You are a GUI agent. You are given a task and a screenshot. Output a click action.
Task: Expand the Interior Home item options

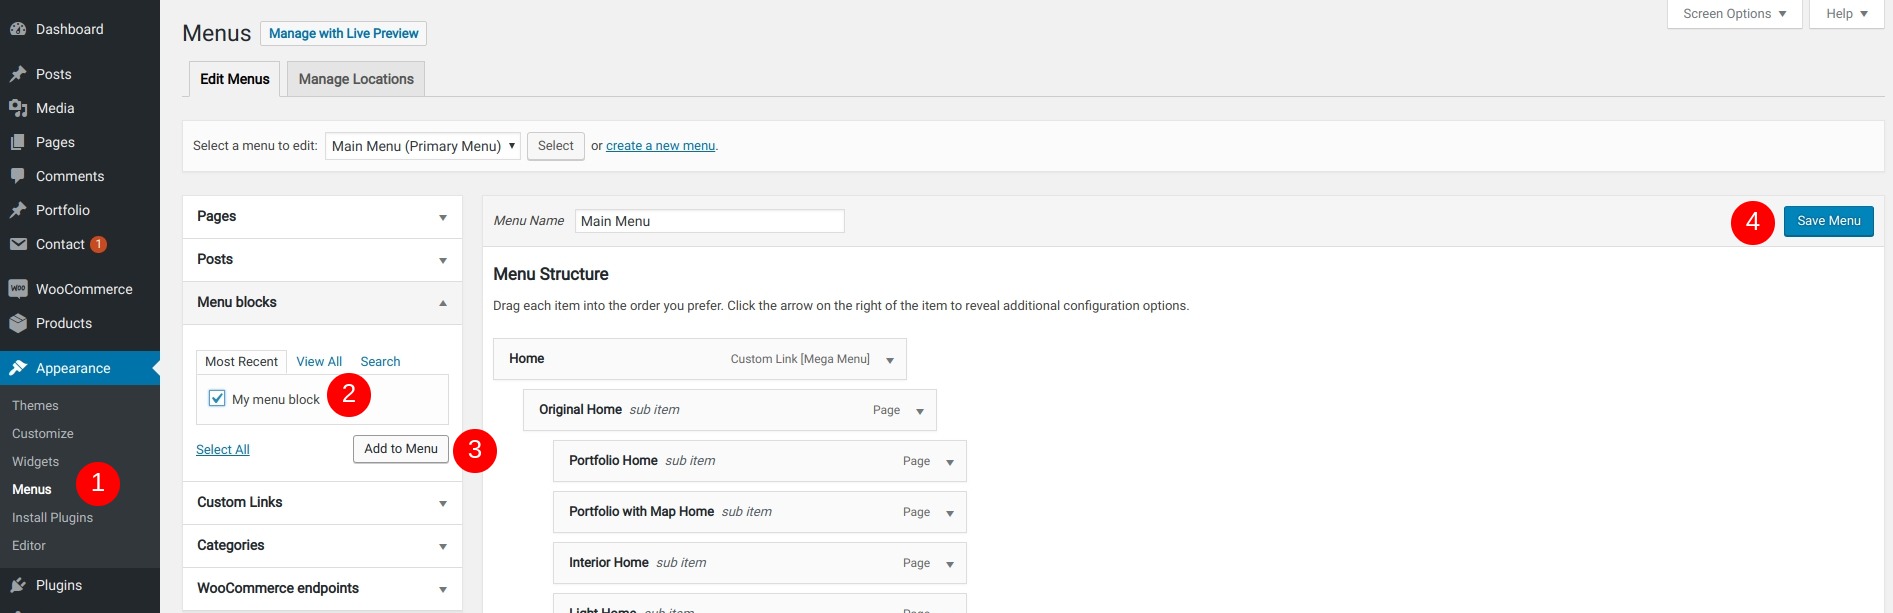coord(950,564)
